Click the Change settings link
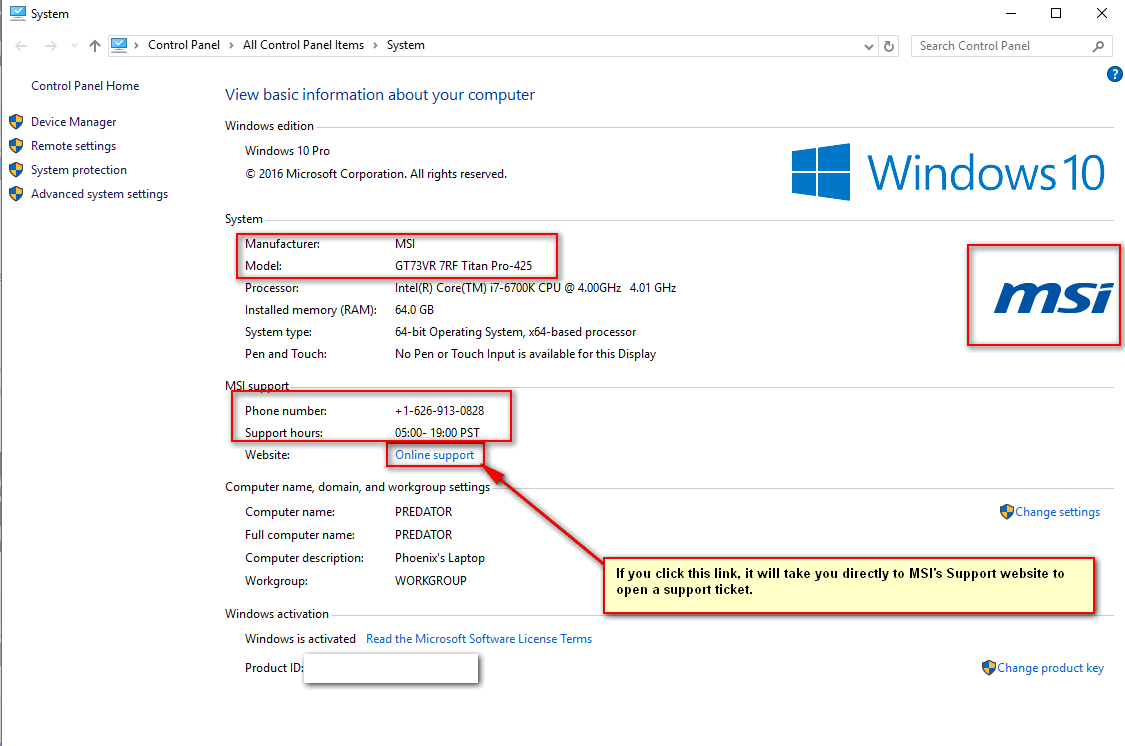 pyautogui.click(x=1058, y=512)
